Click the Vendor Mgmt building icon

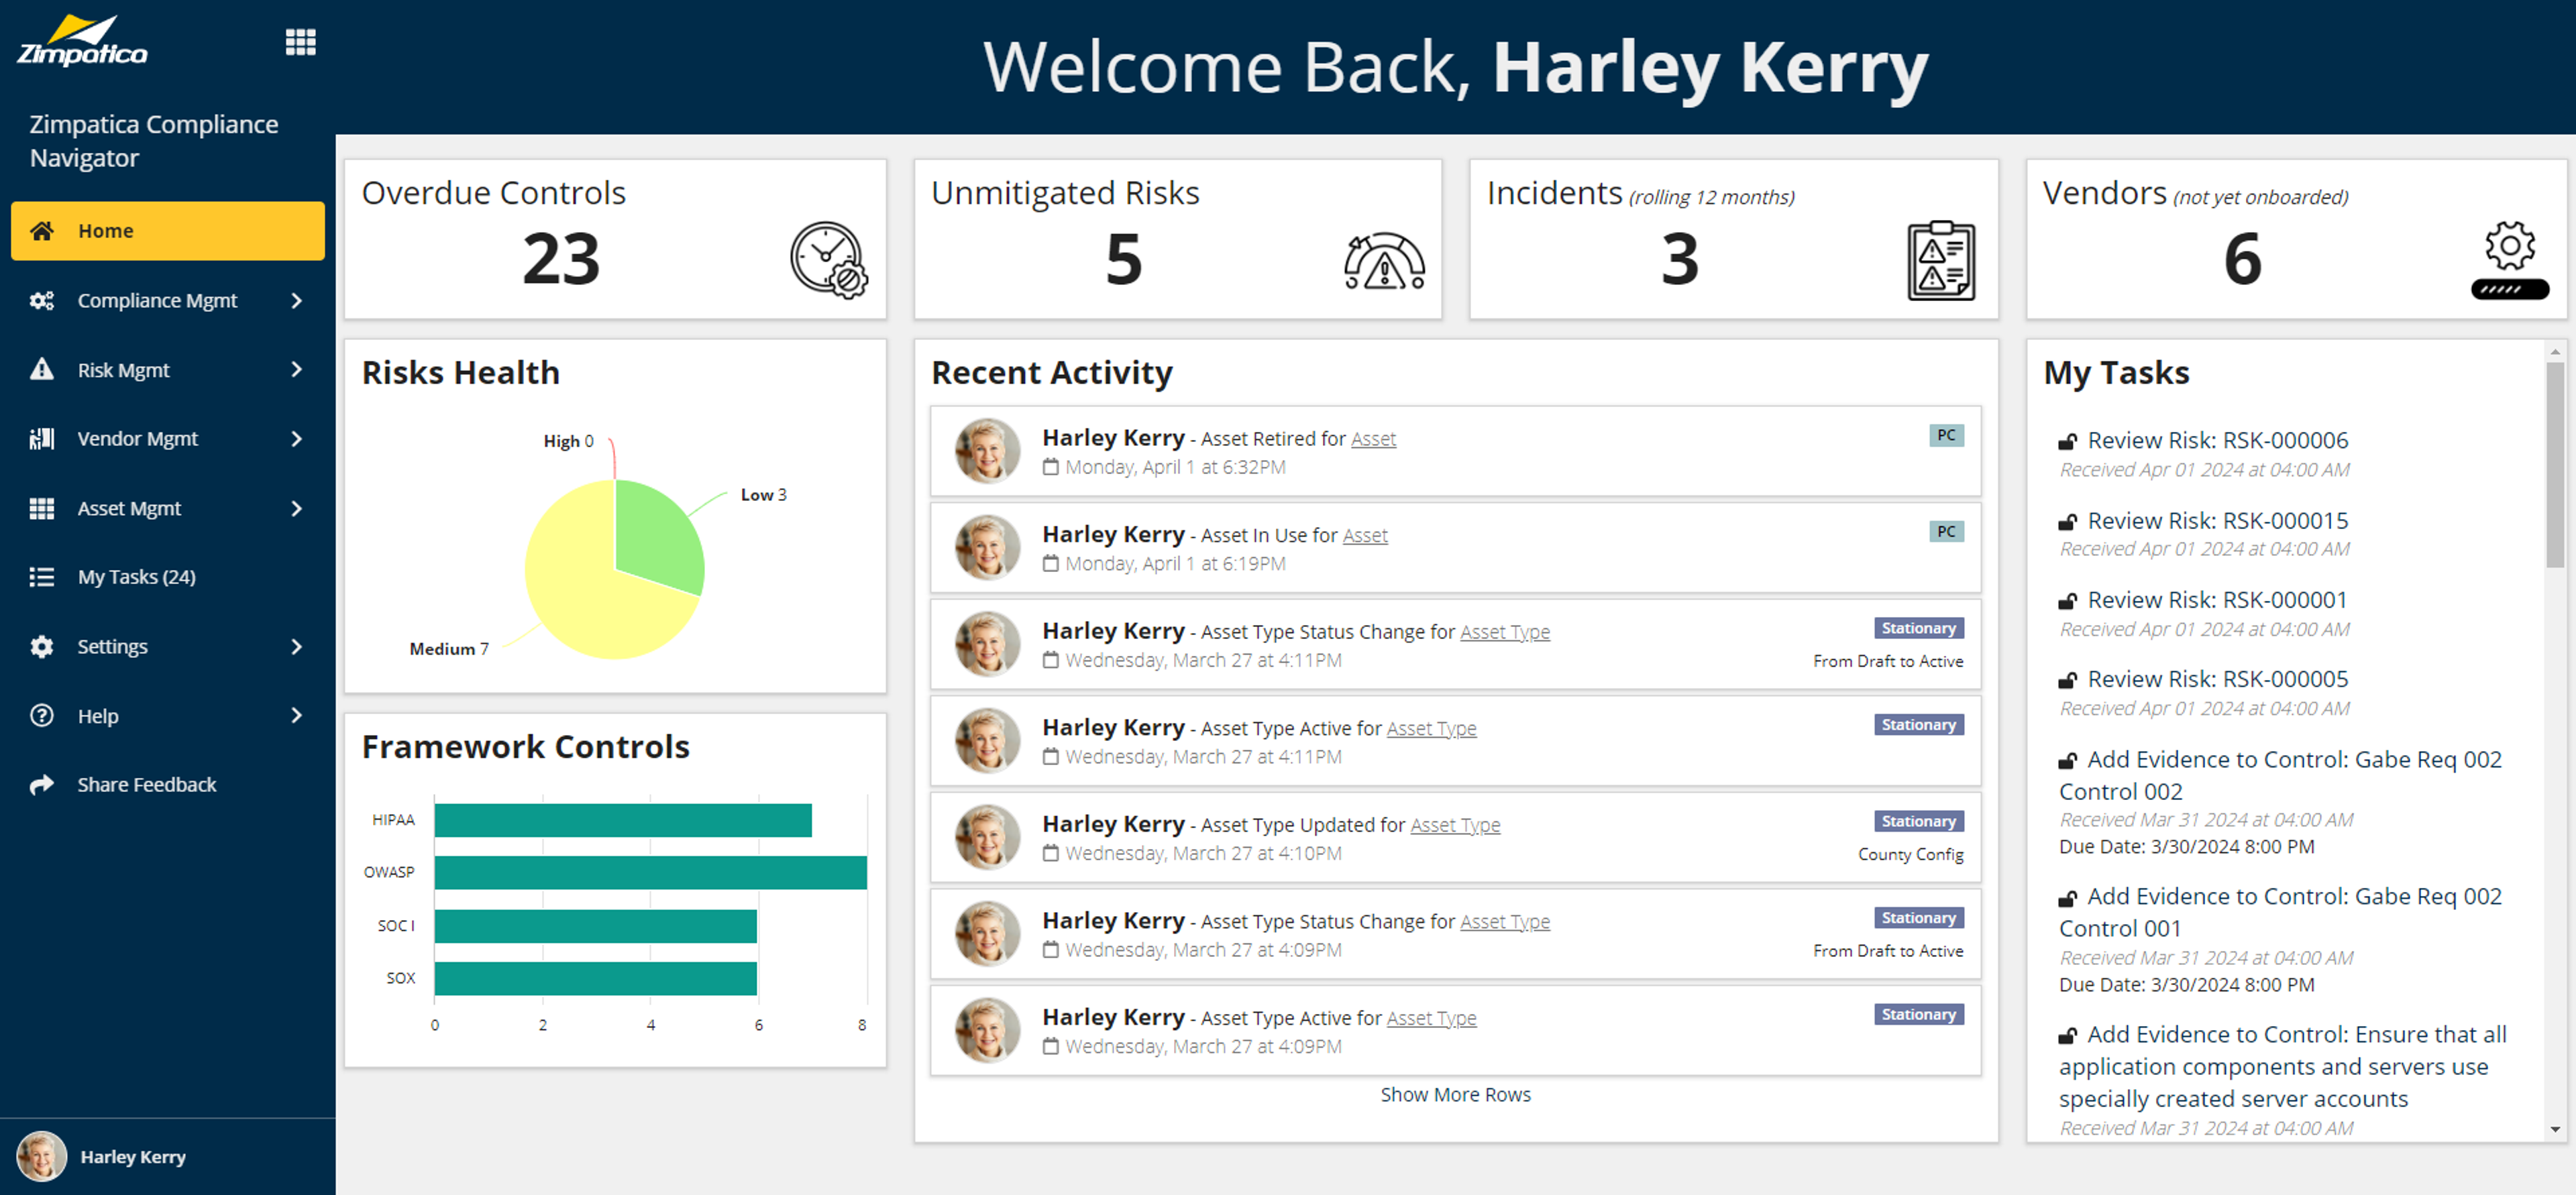tap(42, 439)
